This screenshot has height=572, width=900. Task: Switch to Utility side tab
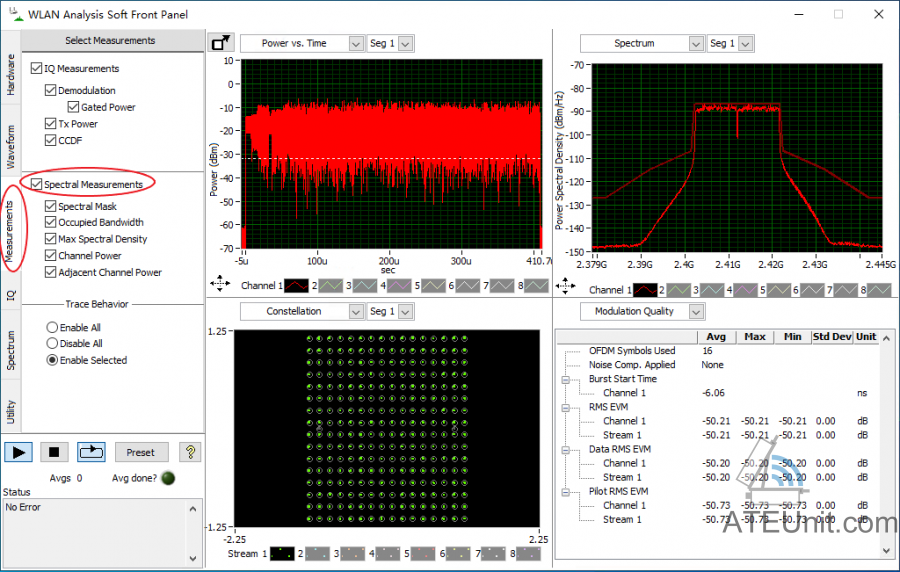click(10, 411)
